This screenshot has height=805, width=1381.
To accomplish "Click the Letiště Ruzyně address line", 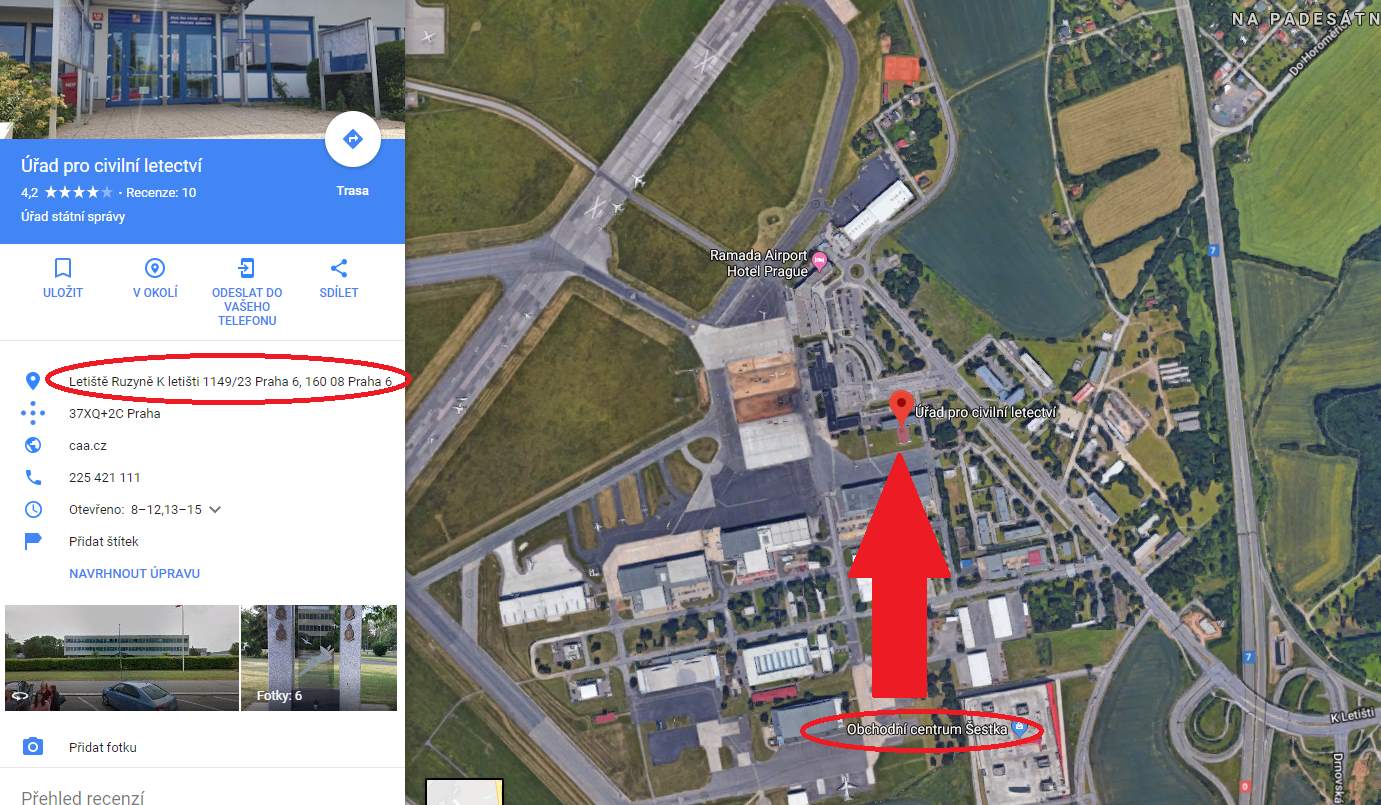I will [231, 381].
